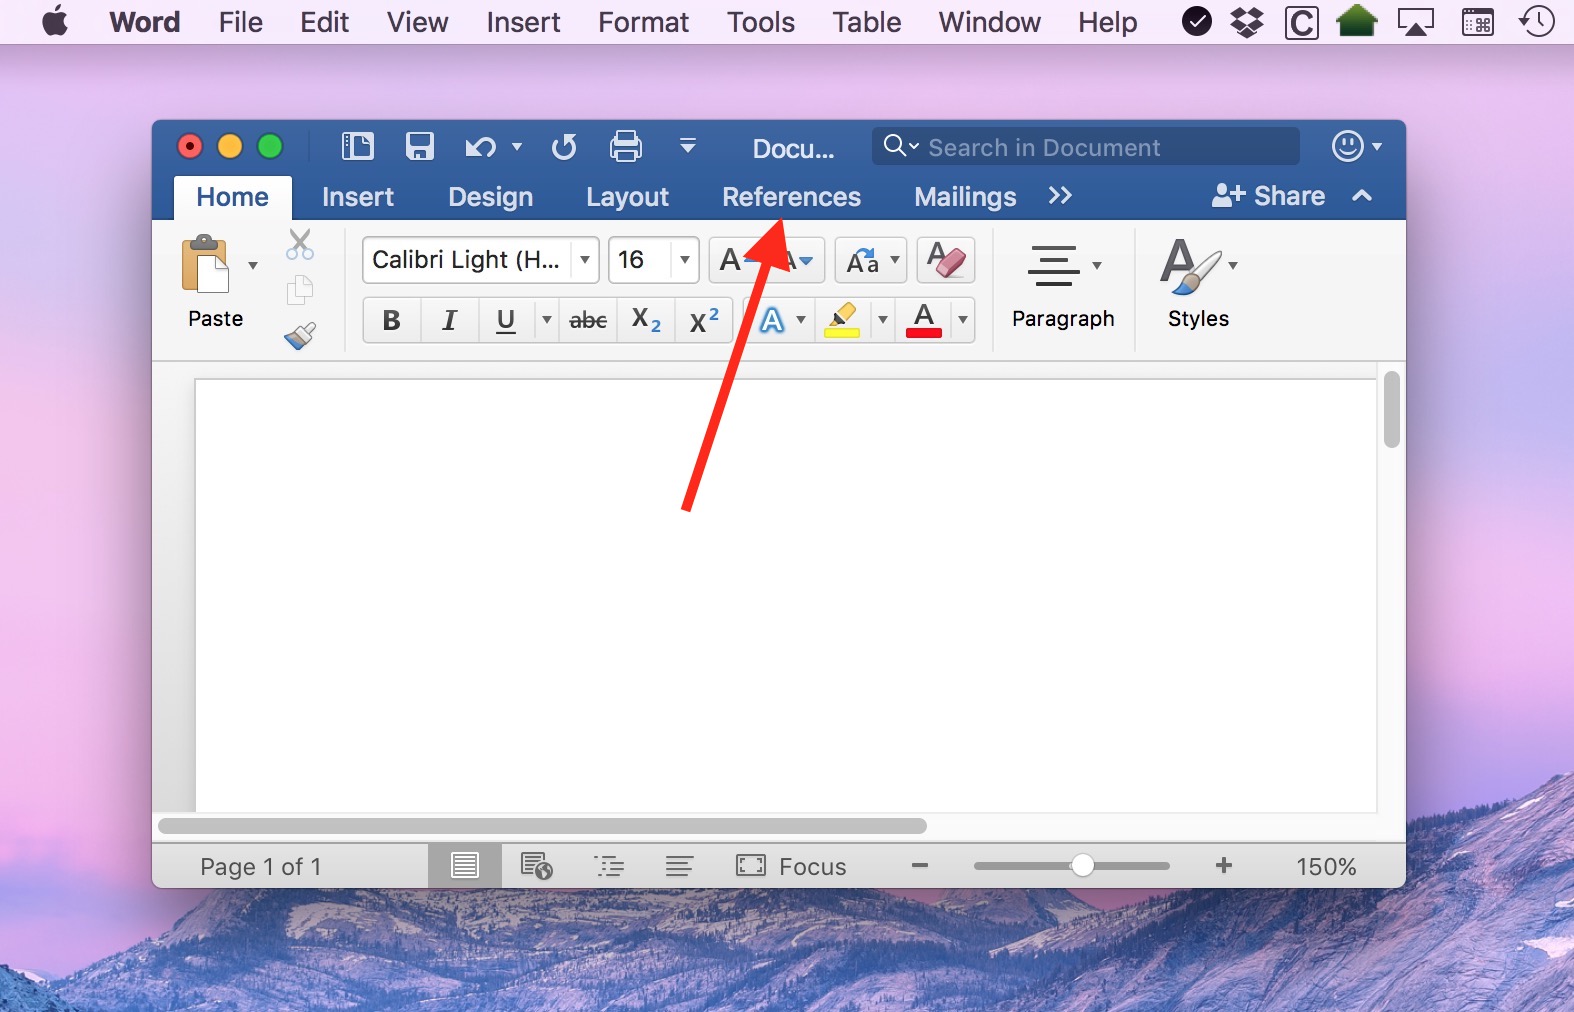
Task: Click the Redo circular arrow icon
Action: pos(564,147)
